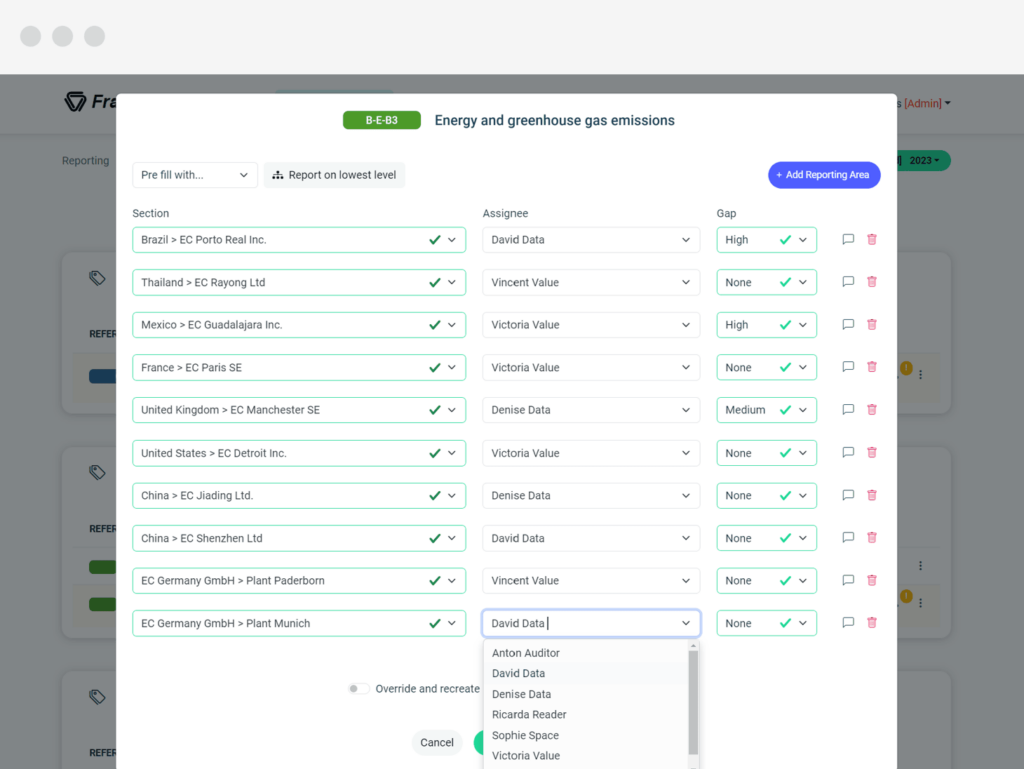Delete the Mexico > EC Guadalajara Inc. row

point(872,324)
